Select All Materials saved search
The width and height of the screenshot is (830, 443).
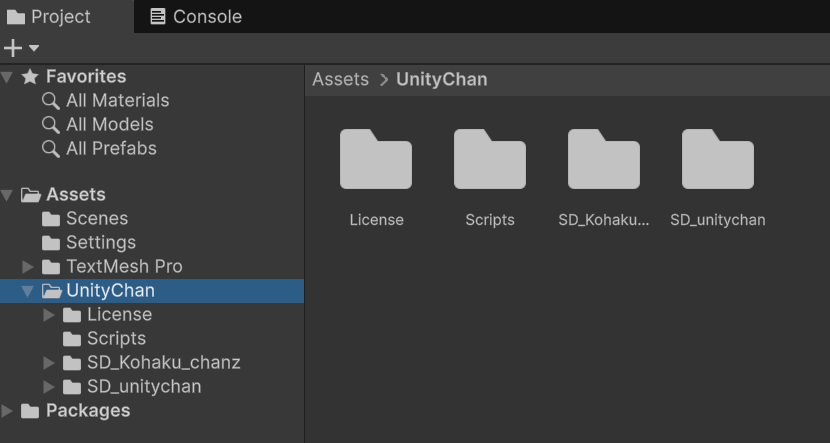tap(117, 101)
